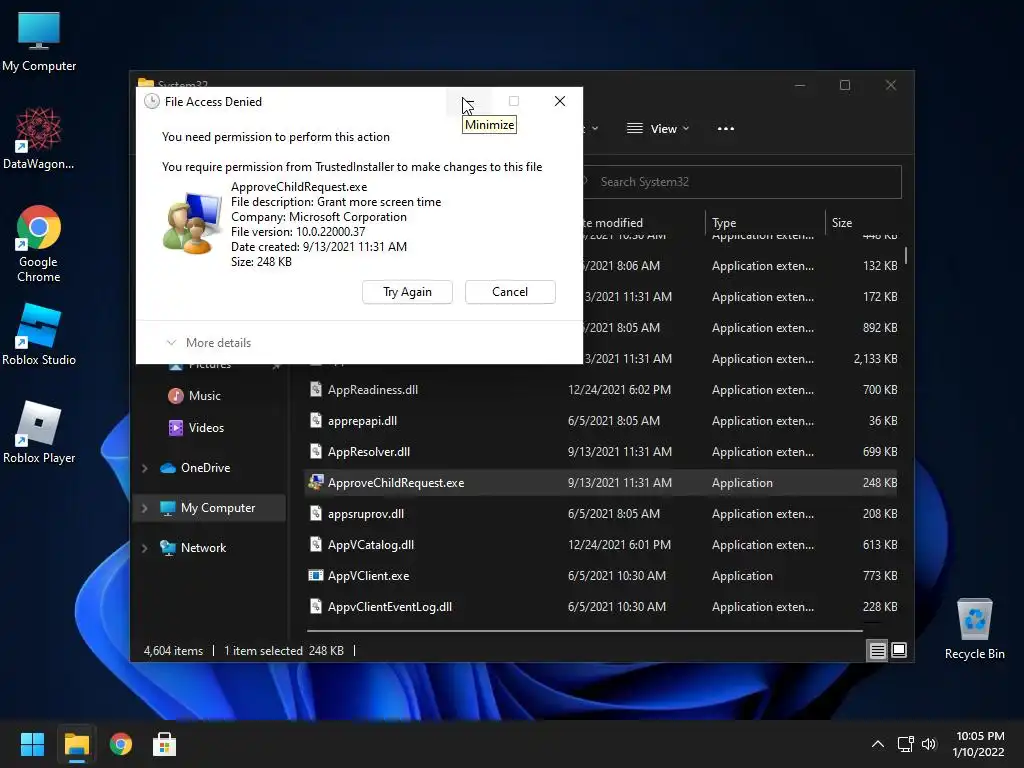Click the 892 KB size cell
The image size is (1024, 768).
(880, 328)
